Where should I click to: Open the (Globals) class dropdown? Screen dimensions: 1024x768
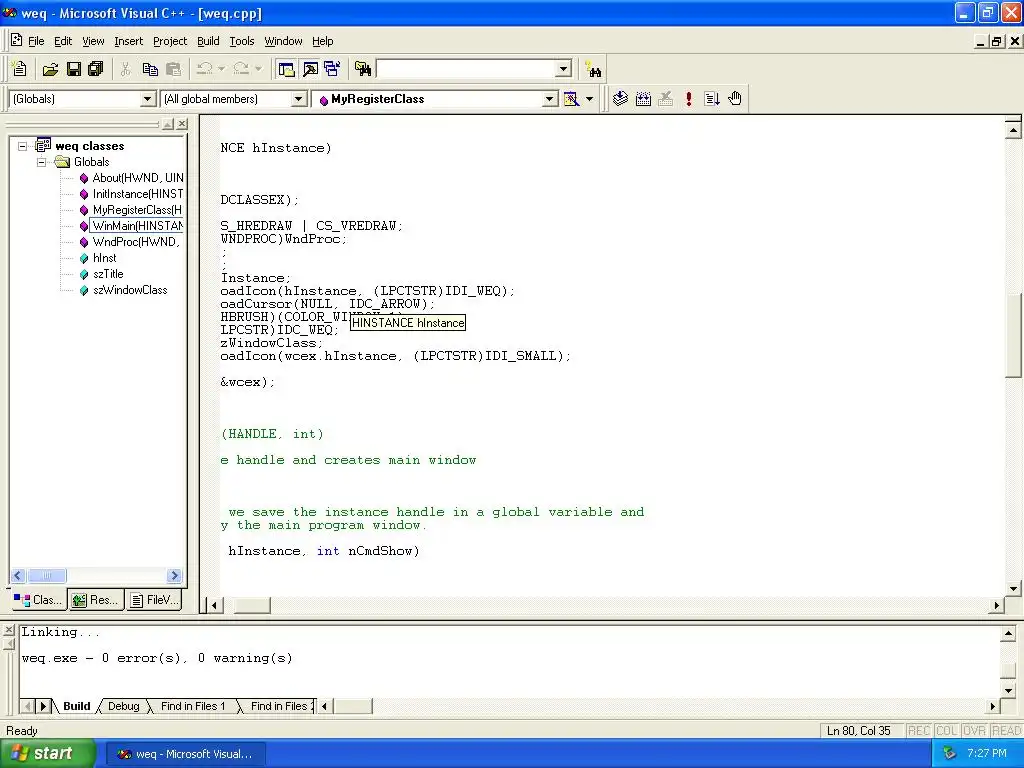148,99
